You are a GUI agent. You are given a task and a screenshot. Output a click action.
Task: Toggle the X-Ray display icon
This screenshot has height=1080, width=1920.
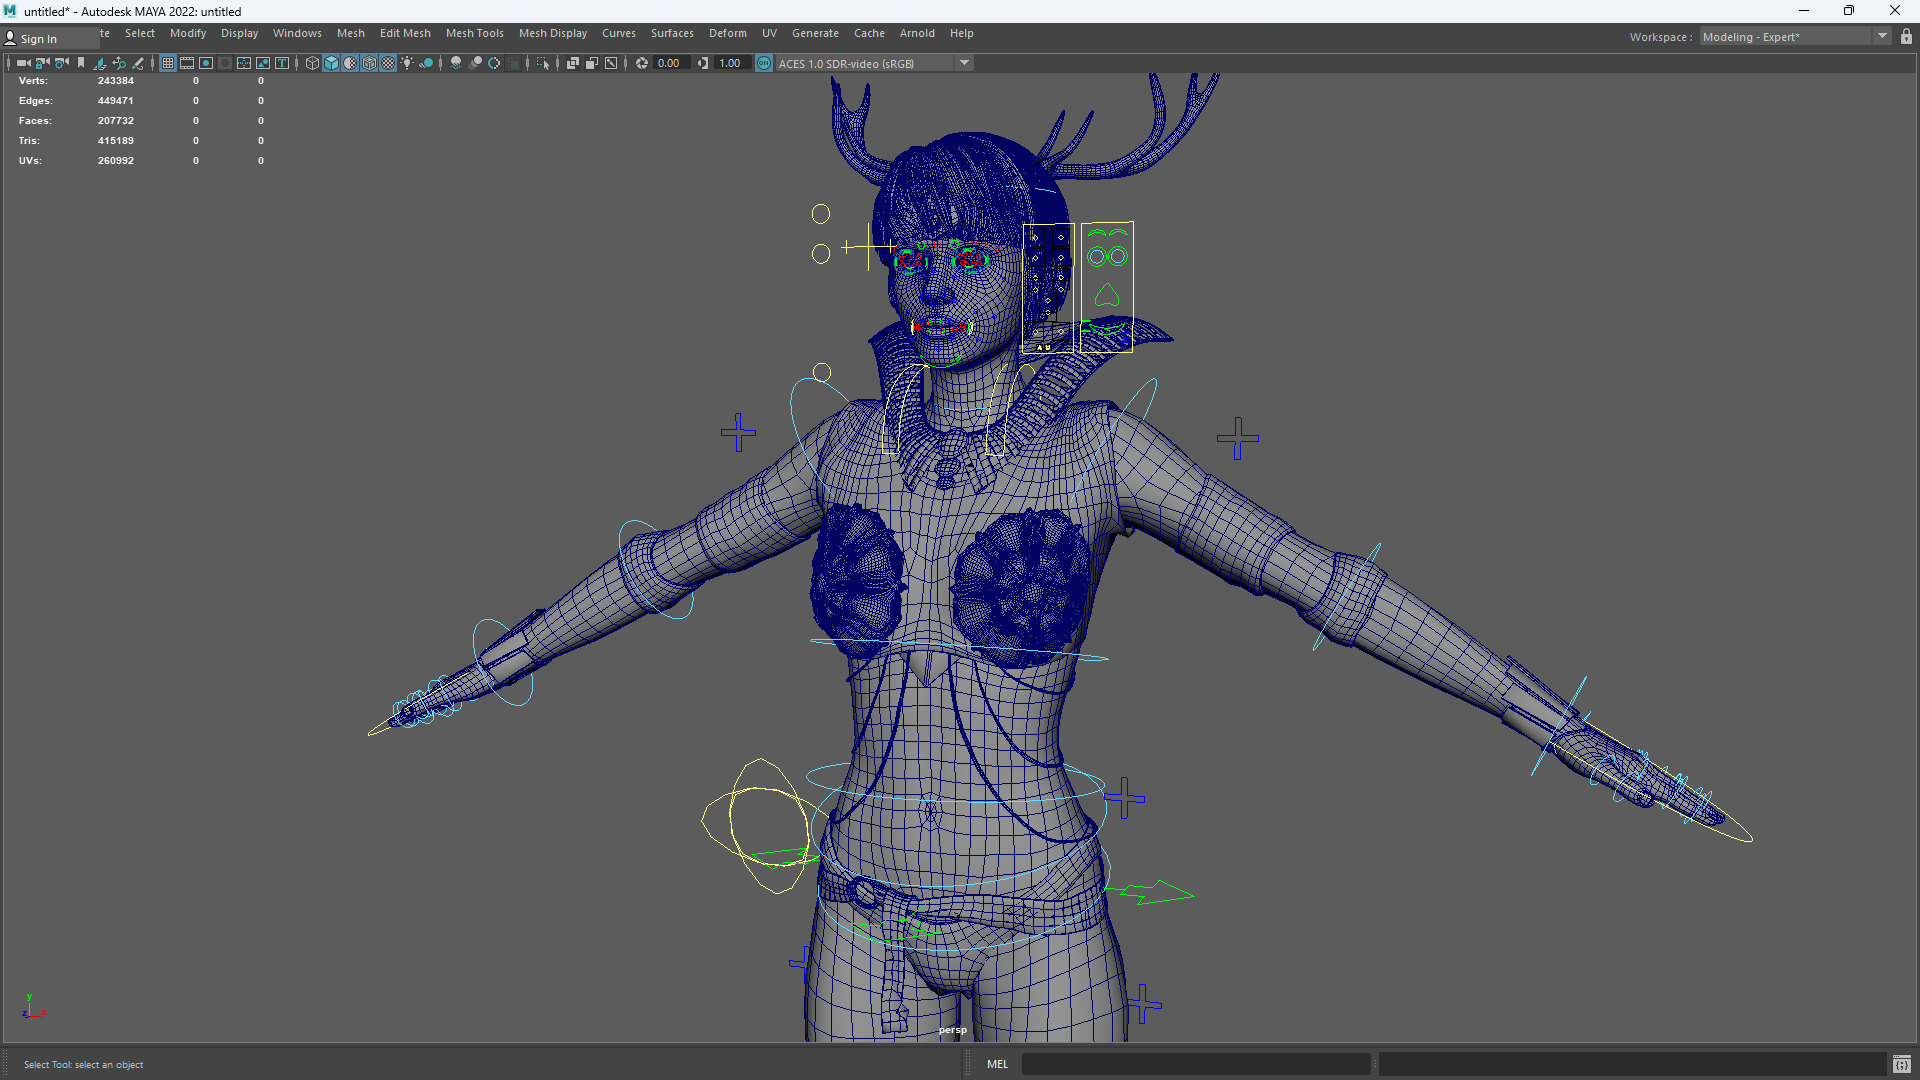pos(573,63)
